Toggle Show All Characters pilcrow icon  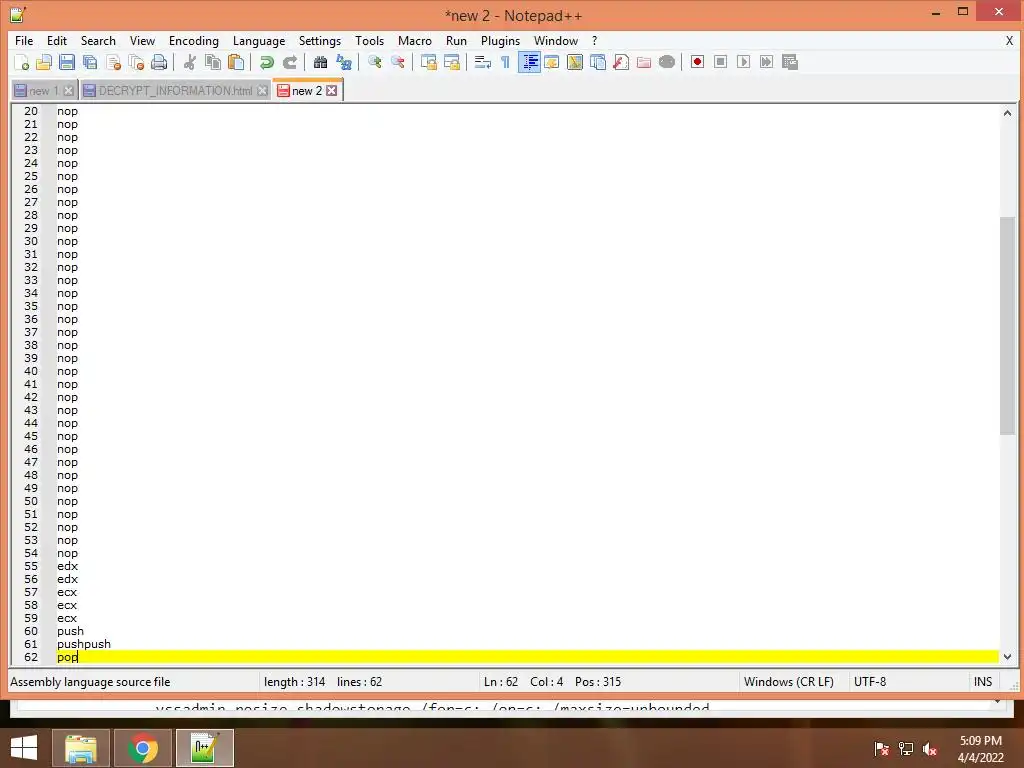click(505, 62)
